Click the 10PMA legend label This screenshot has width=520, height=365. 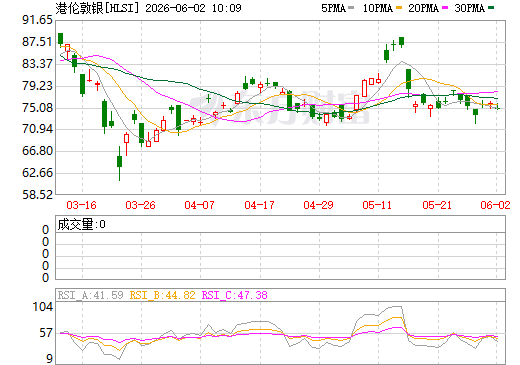378,8
